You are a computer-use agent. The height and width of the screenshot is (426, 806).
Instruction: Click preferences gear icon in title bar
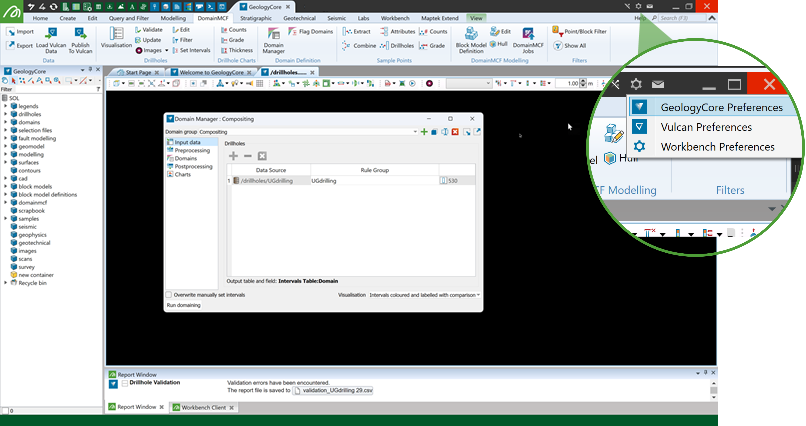click(638, 7)
